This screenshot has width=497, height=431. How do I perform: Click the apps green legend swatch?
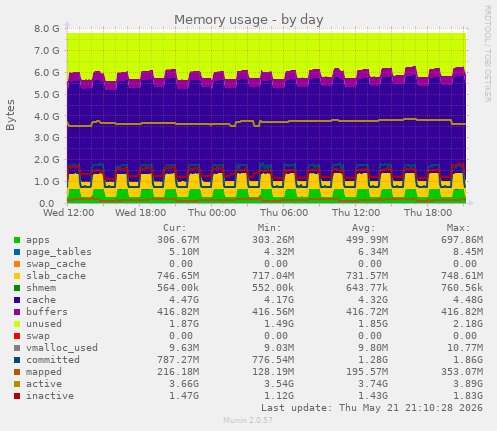click(x=17, y=240)
